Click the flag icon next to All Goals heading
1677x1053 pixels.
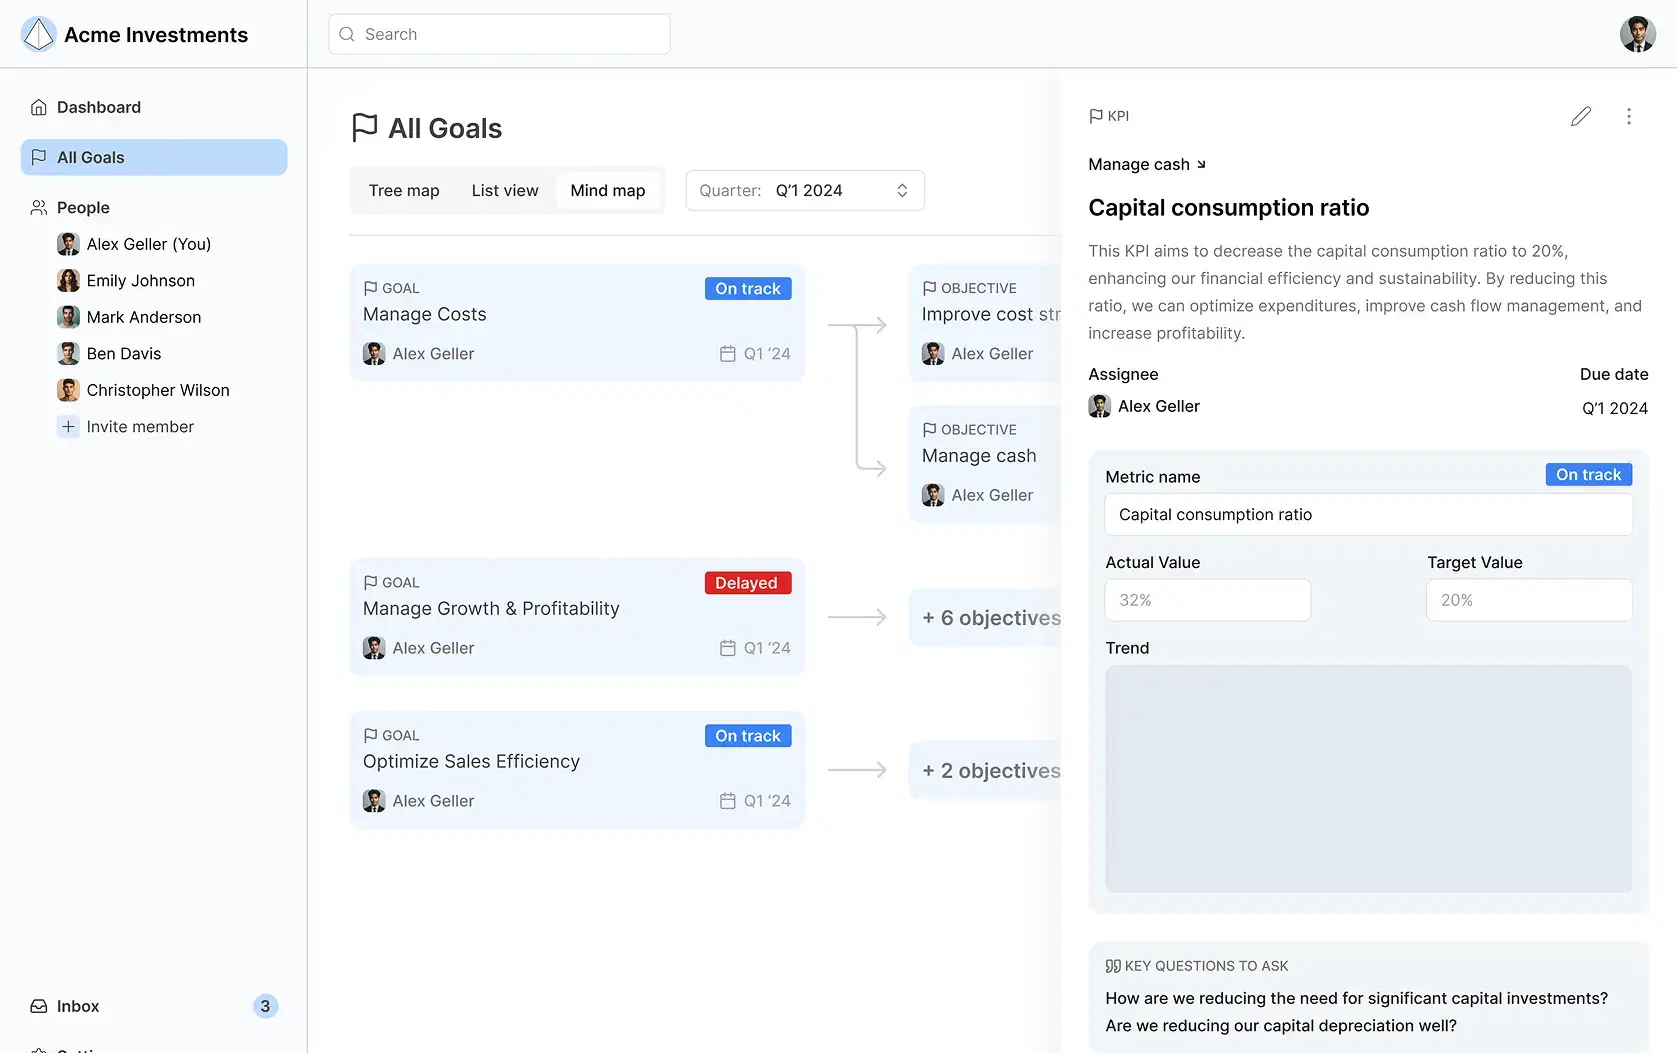(365, 128)
